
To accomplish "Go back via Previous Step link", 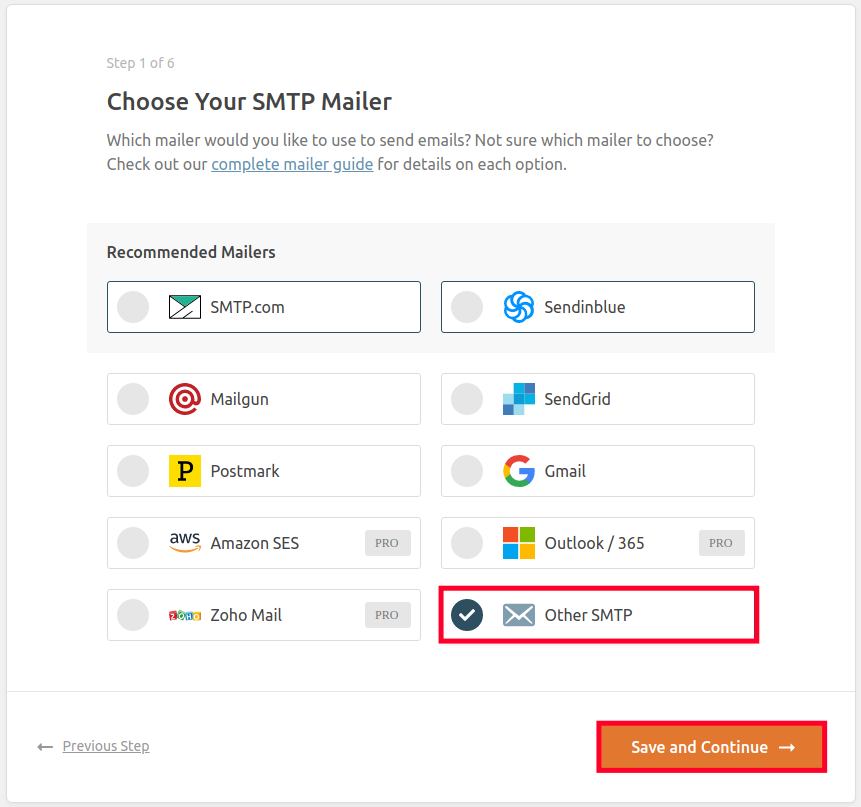I will point(105,746).
